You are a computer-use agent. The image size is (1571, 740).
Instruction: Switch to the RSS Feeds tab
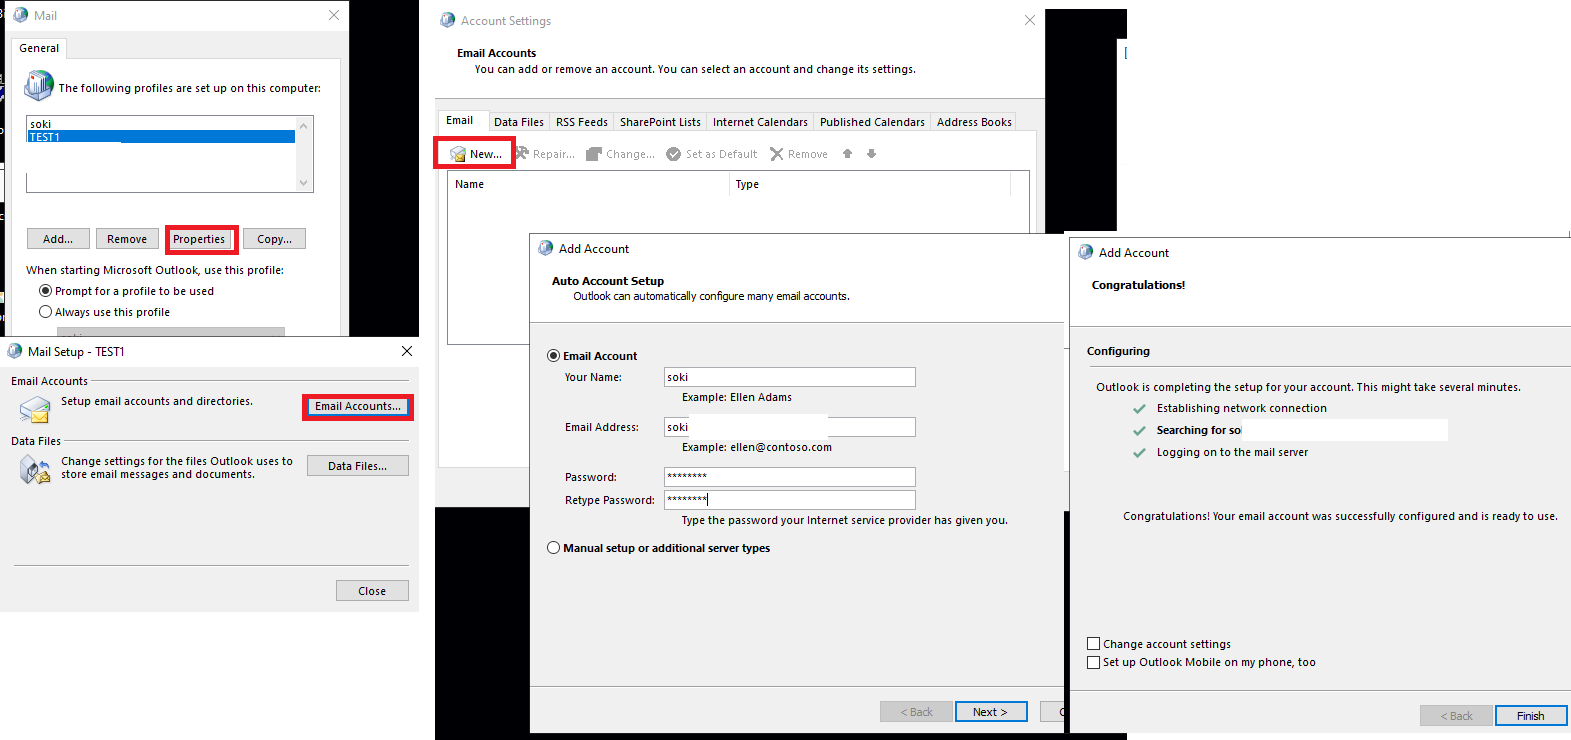tap(582, 122)
